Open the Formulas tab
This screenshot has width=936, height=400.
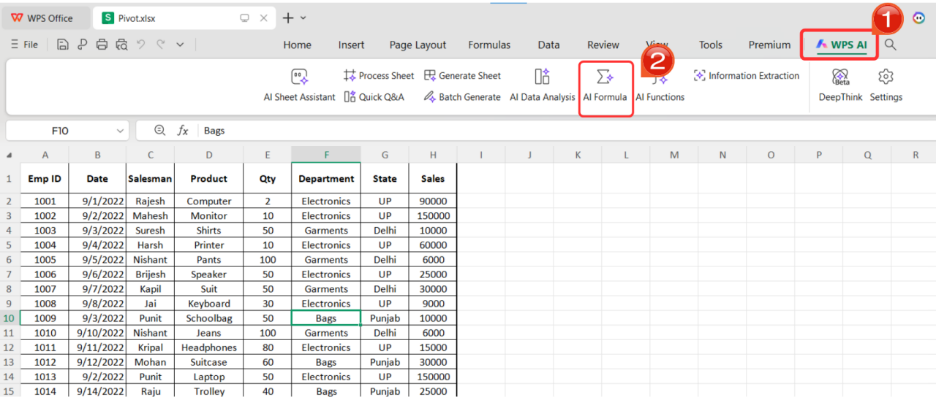[489, 45]
